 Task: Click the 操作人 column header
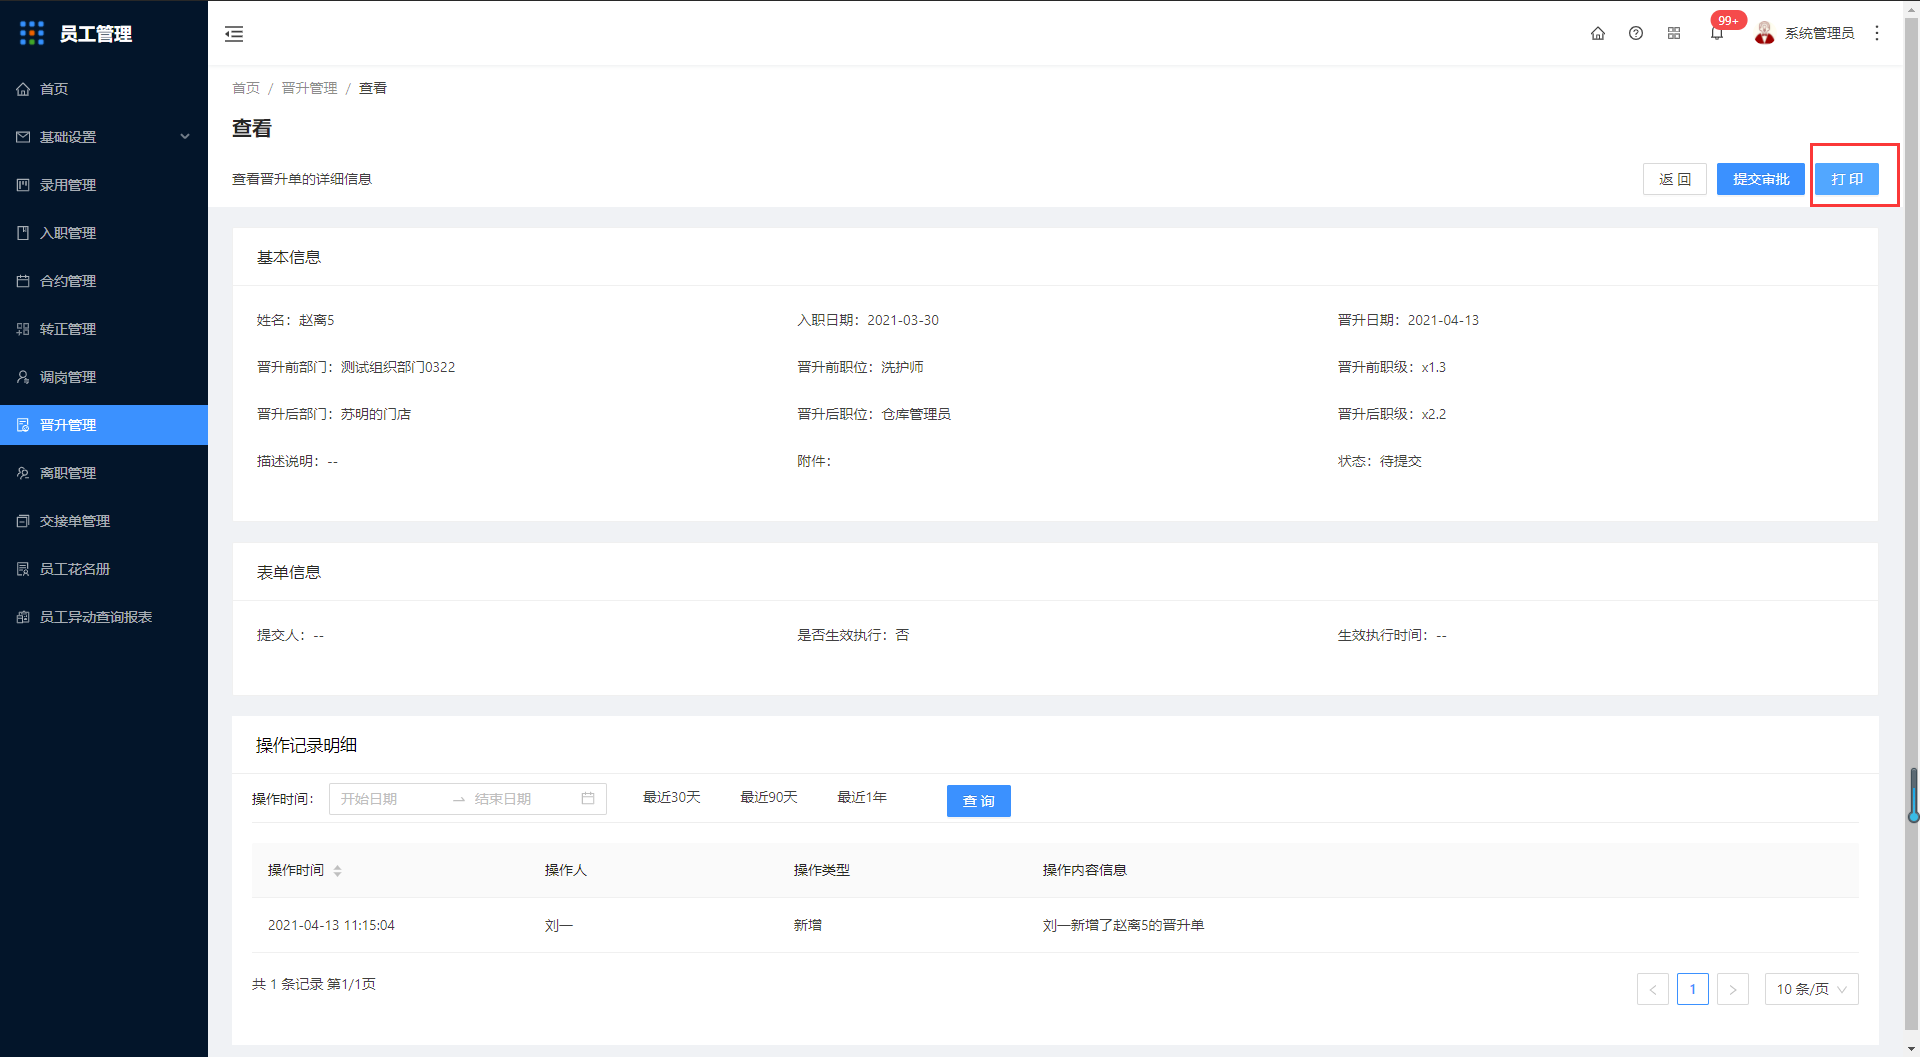566,870
